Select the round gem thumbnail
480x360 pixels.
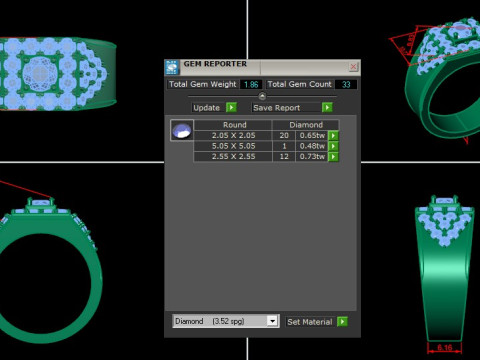click(x=182, y=130)
